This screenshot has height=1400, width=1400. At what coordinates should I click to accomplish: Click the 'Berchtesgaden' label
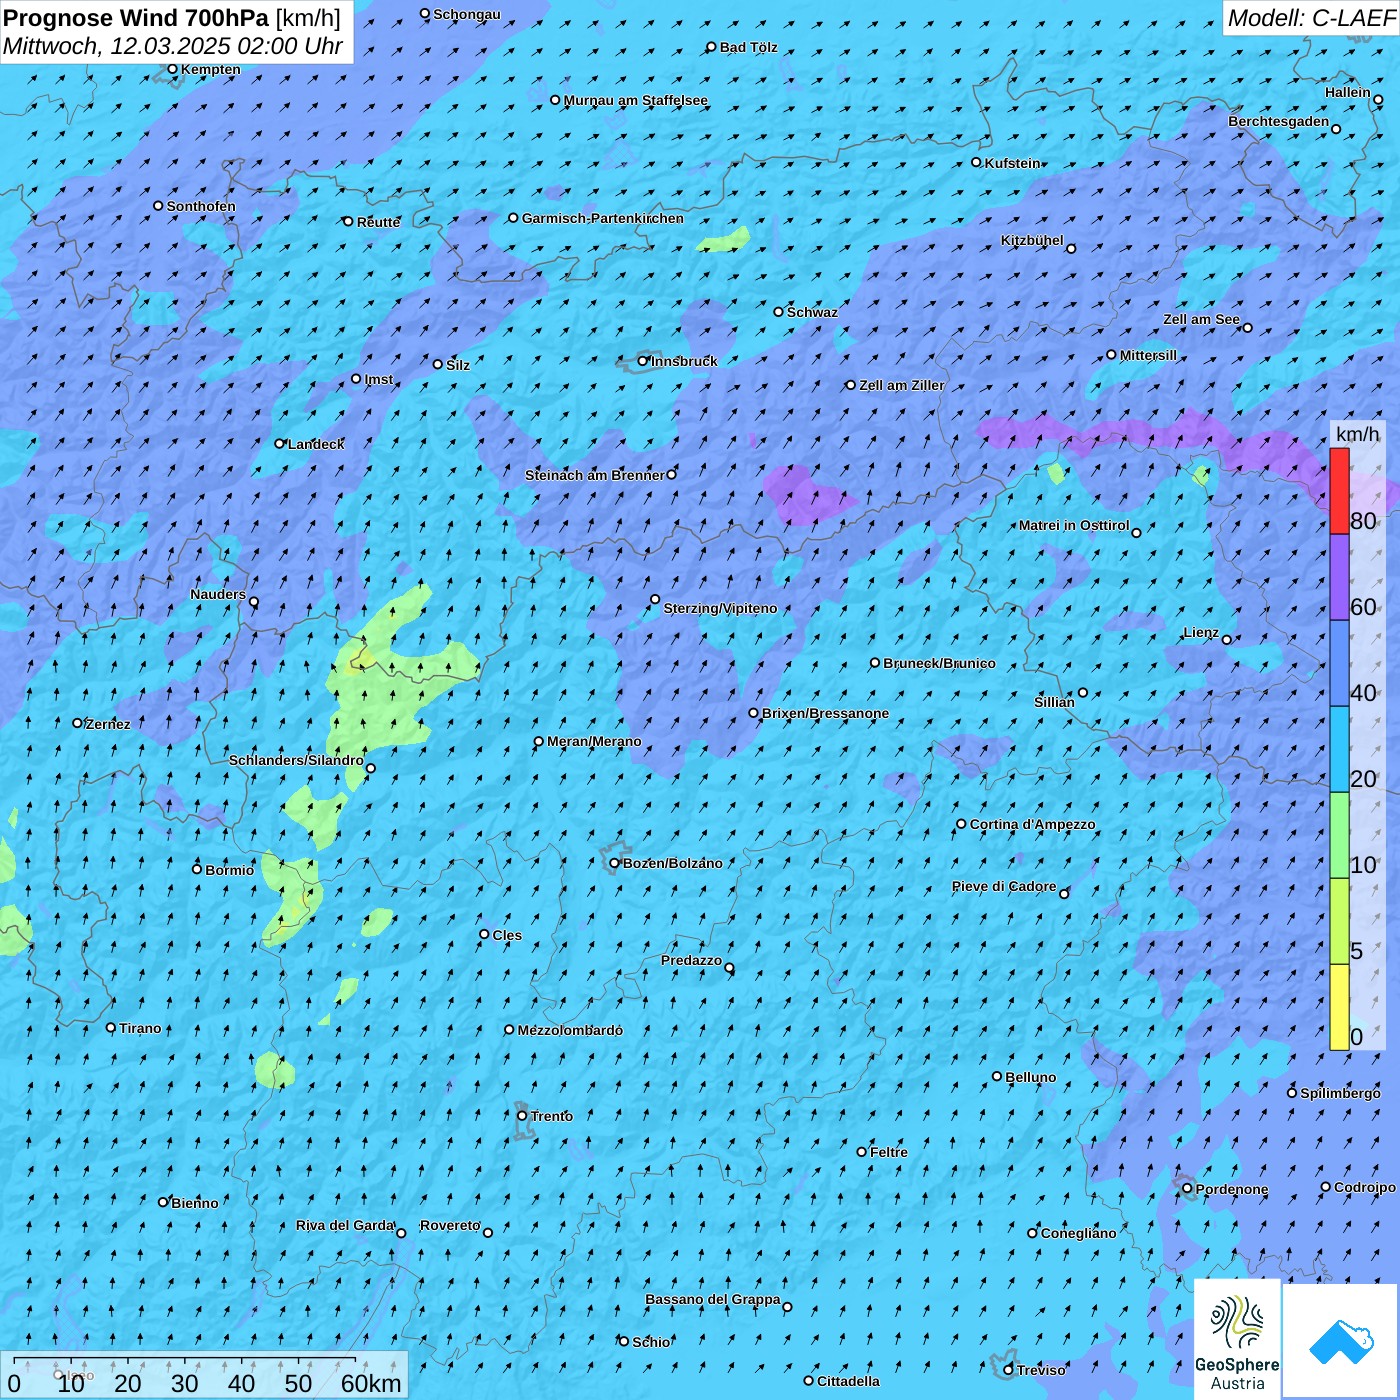1279,121
